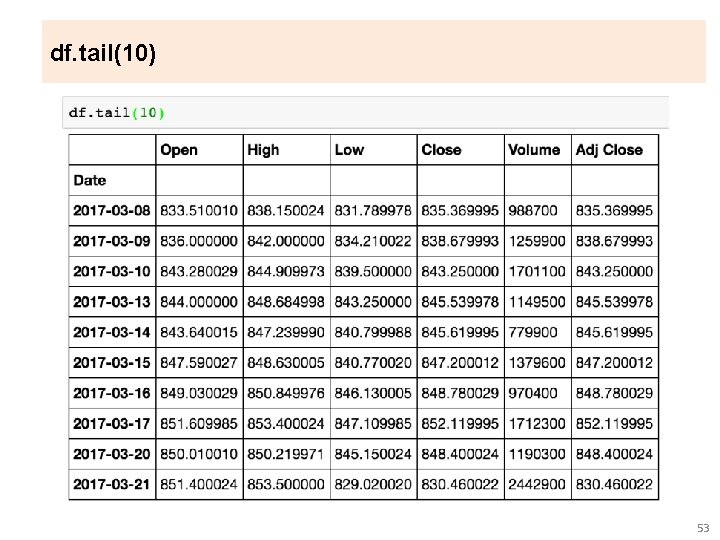Click High value 853.500000
Image resolution: width=720 pixels, height=540 pixels.
click(286, 484)
